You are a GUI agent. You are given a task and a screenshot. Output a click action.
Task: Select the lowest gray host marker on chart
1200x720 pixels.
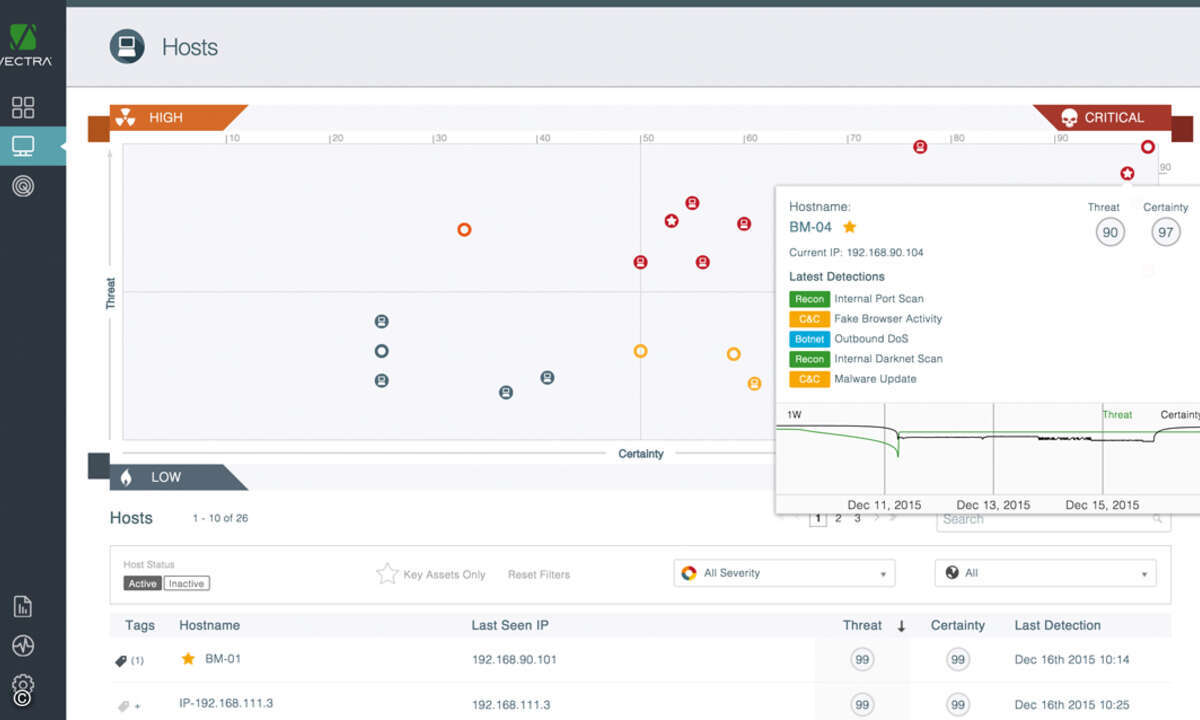tap(506, 392)
